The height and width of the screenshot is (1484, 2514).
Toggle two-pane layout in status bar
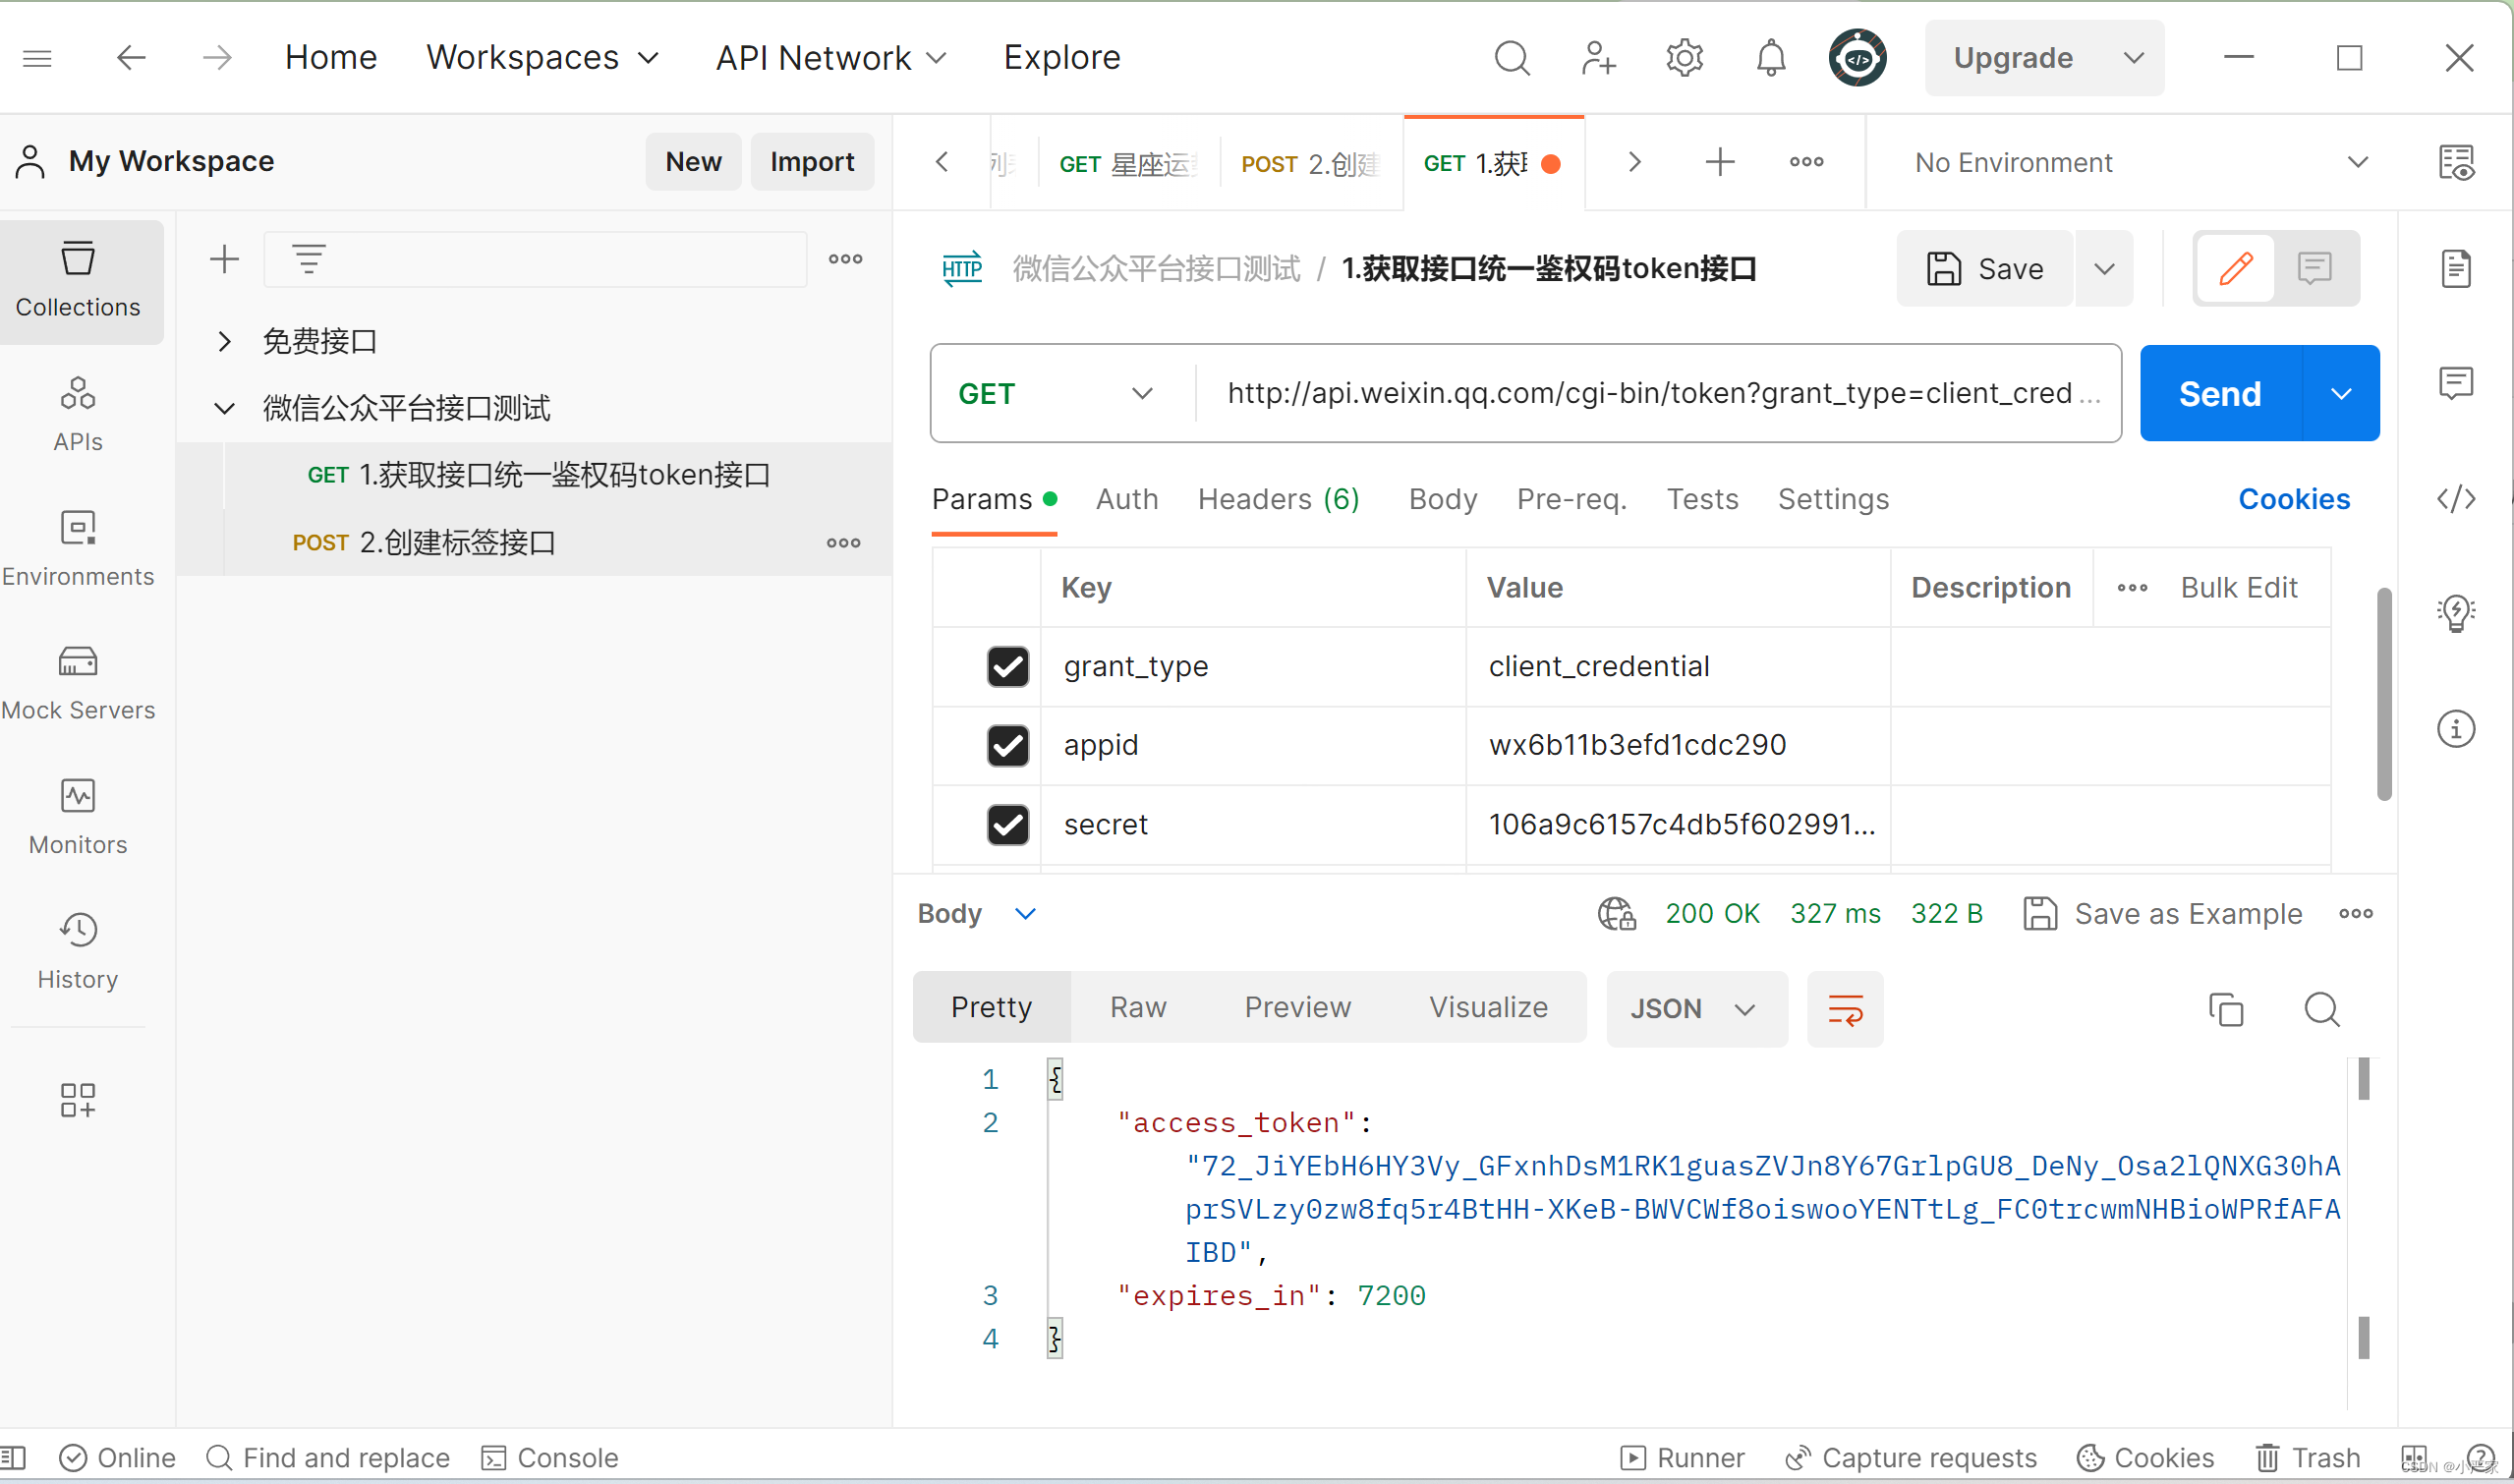coord(2414,1458)
